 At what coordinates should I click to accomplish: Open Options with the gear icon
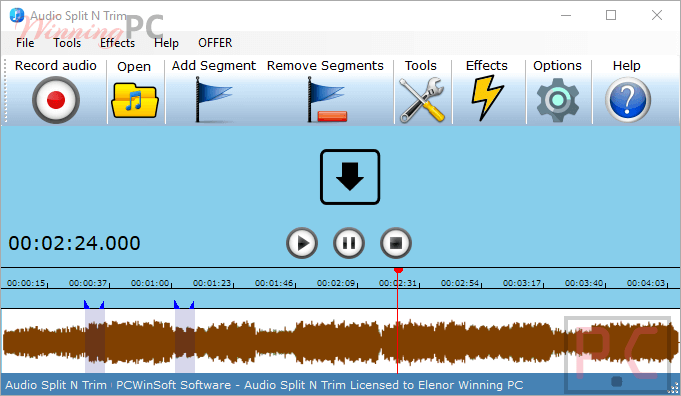tap(558, 100)
